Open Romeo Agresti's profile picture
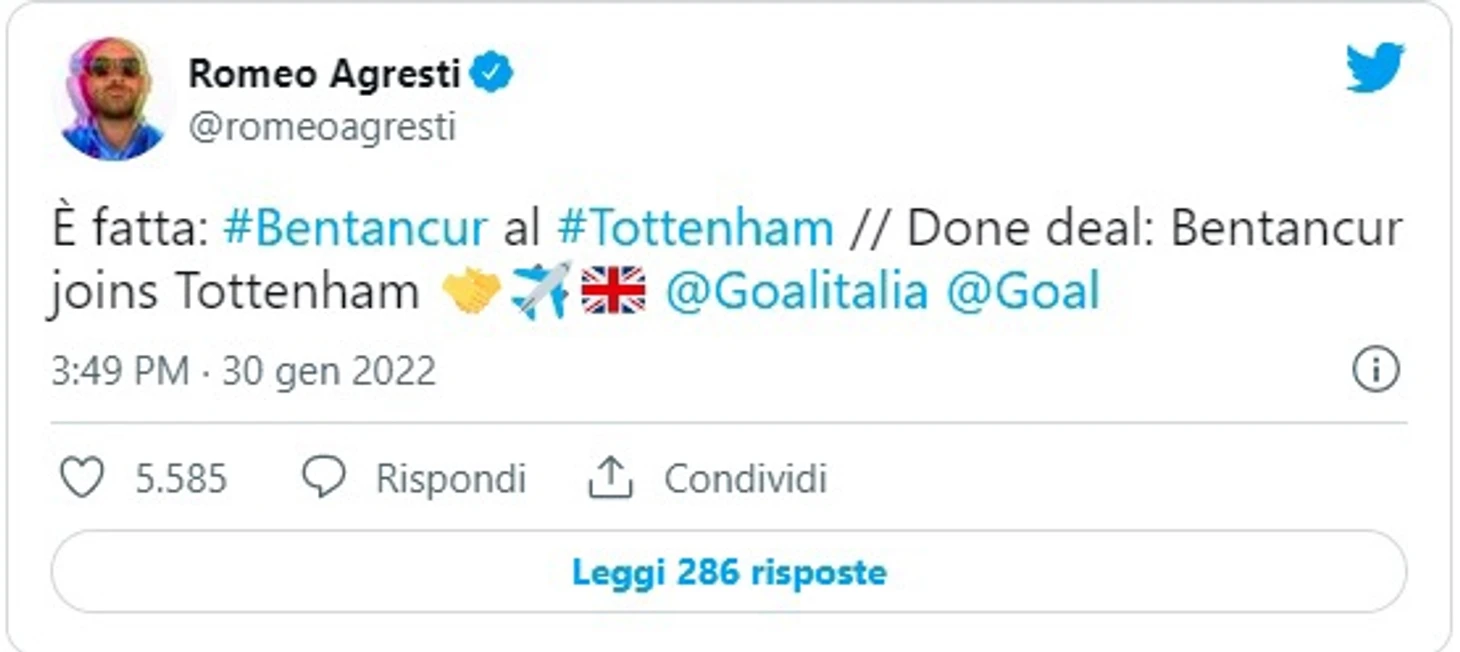The height and width of the screenshot is (652, 1460). click(112, 98)
